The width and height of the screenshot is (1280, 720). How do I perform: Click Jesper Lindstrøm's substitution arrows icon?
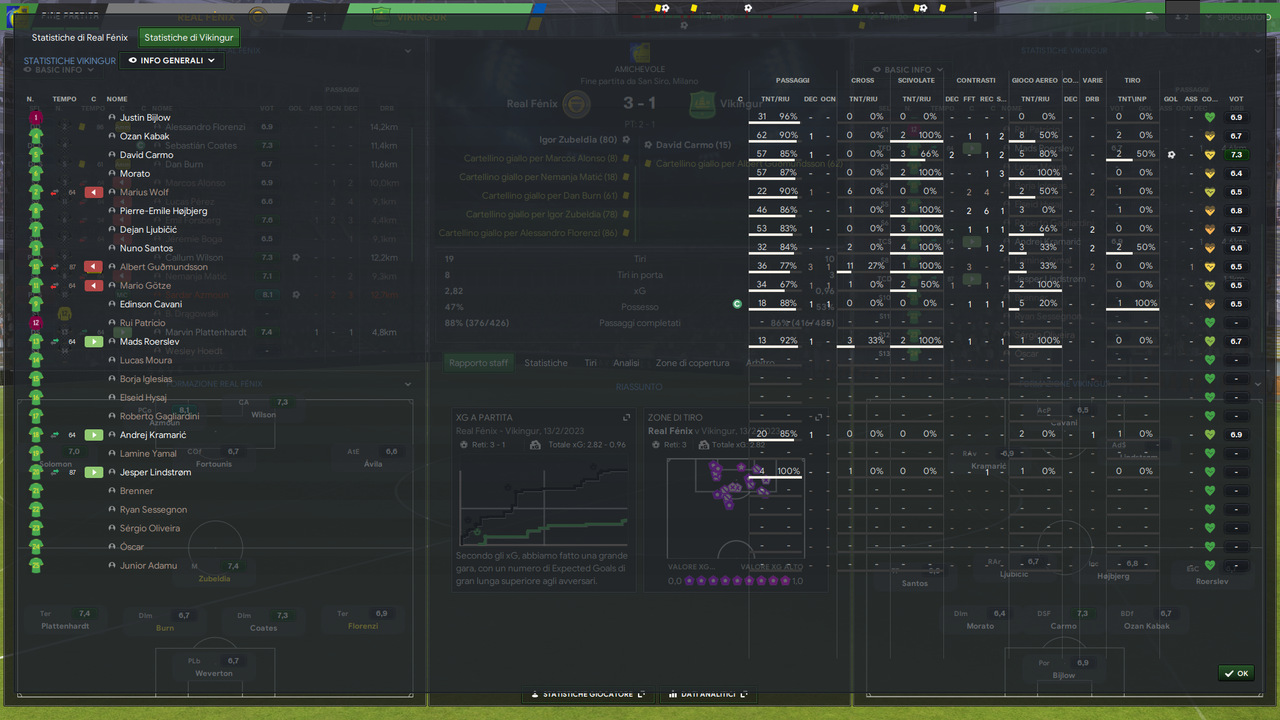pyautogui.click(x=57, y=472)
